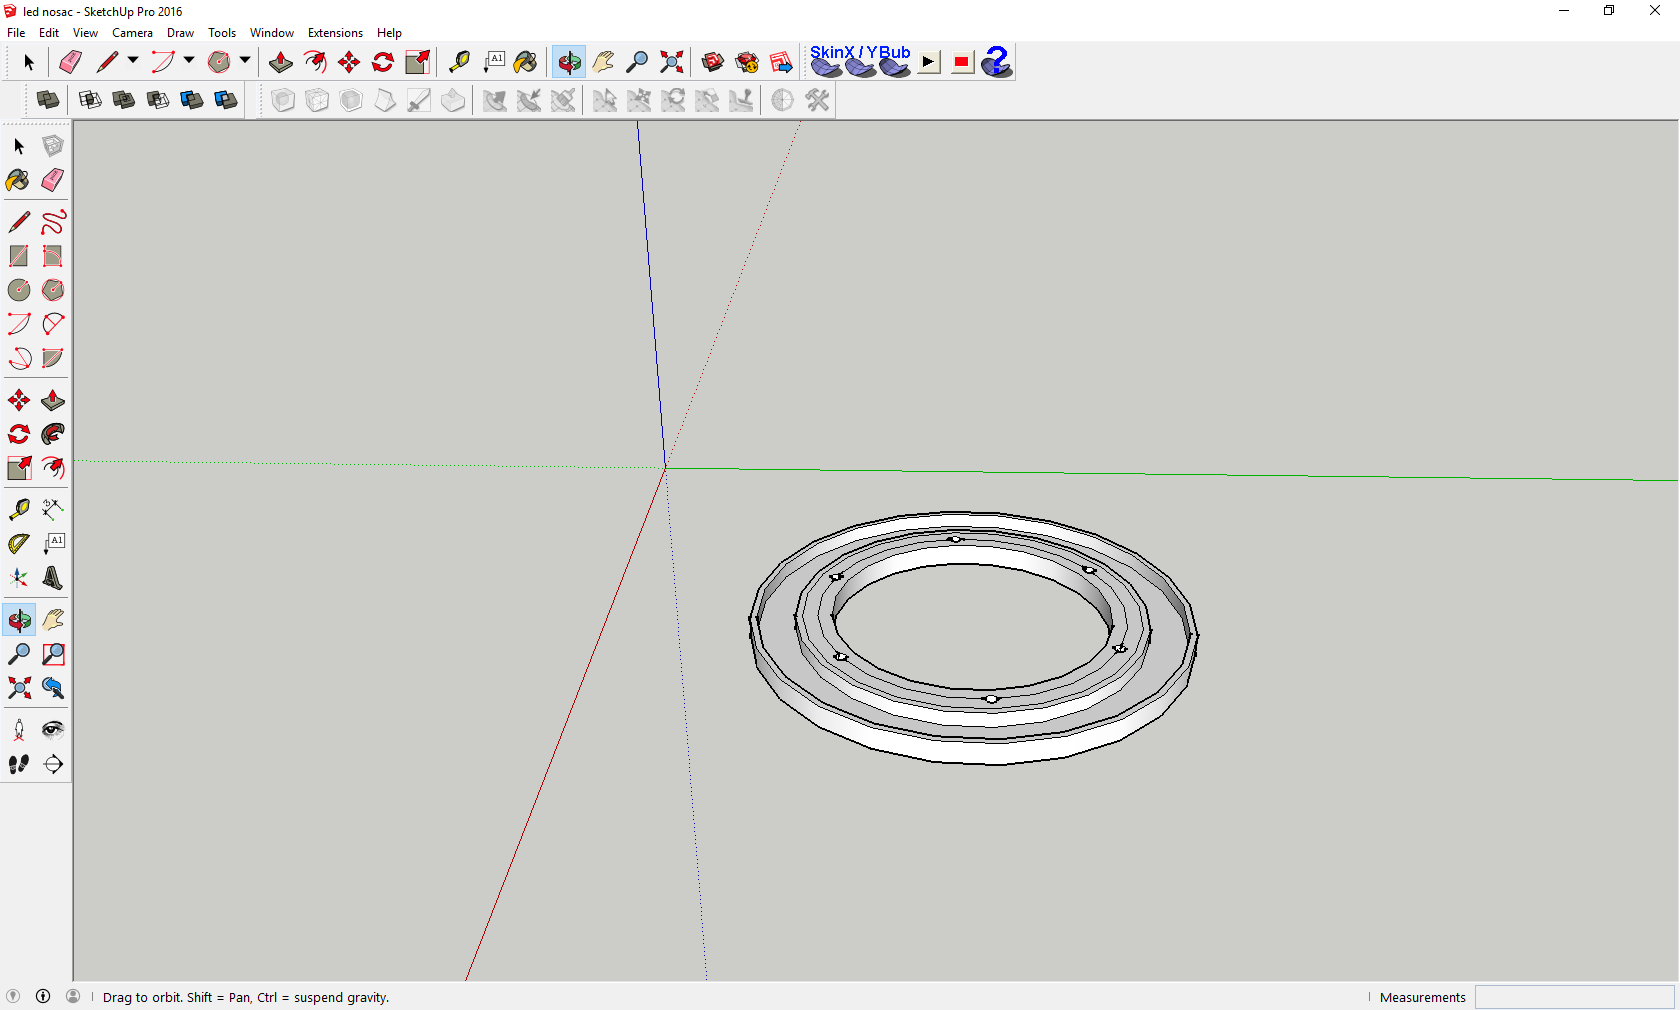Screen dimensions: 1680x1010
Task: Select the Subtract solid tool
Action: 158,99
